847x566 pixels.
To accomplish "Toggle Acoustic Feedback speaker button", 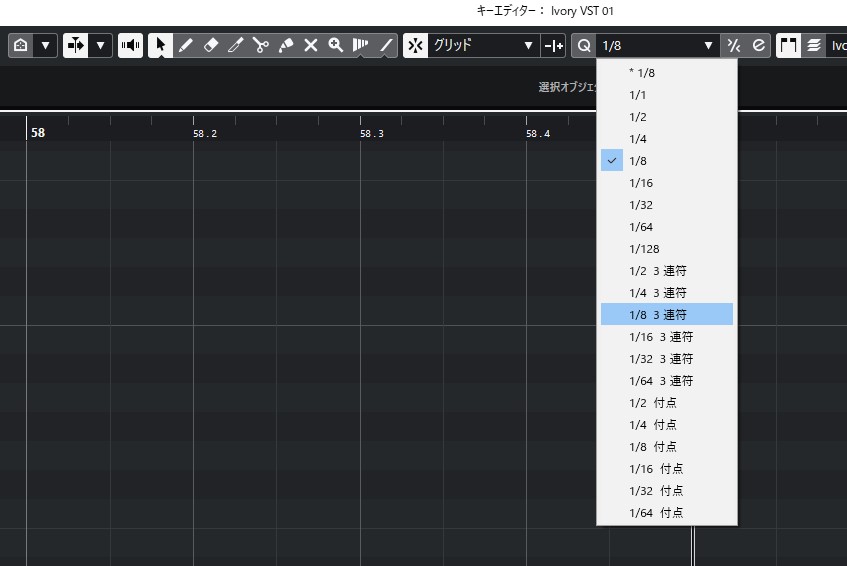I will (130, 45).
